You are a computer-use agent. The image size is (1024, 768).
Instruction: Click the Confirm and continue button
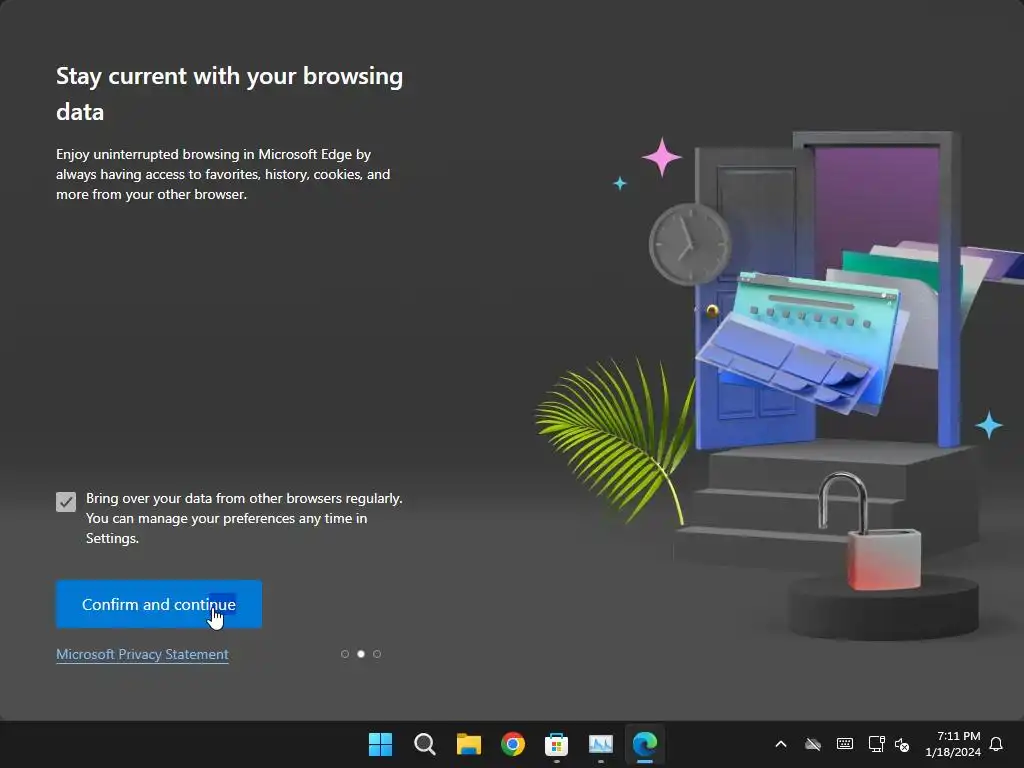159,604
